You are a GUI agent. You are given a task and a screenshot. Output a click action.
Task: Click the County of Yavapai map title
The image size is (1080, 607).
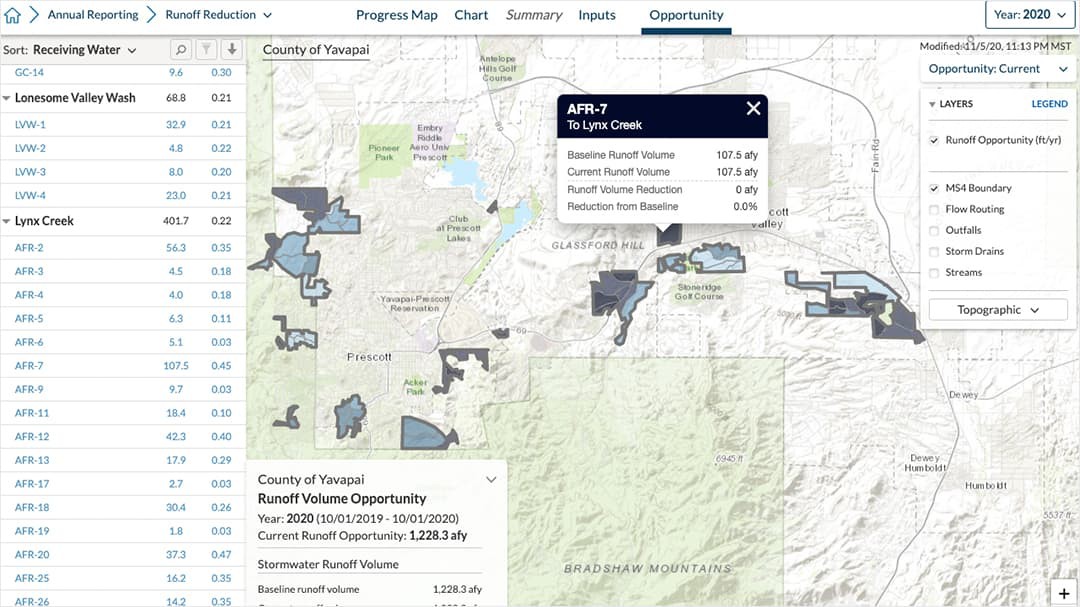coord(316,50)
